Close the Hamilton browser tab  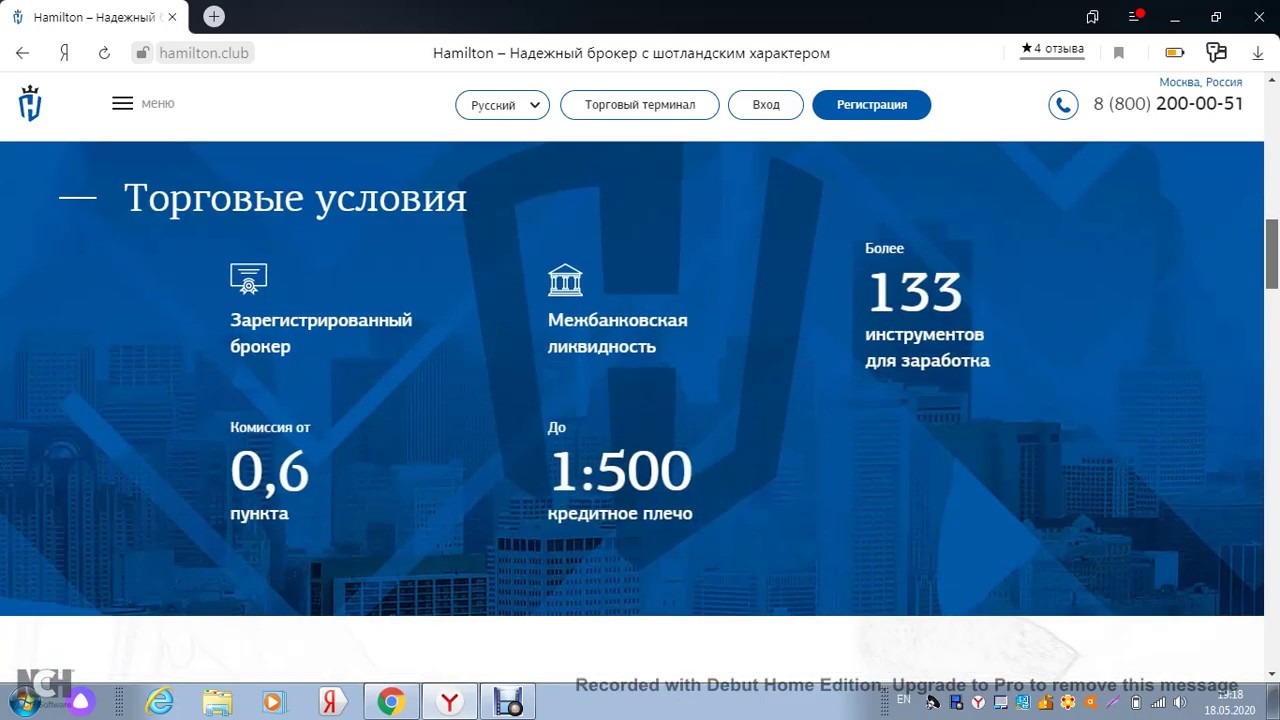172,17
